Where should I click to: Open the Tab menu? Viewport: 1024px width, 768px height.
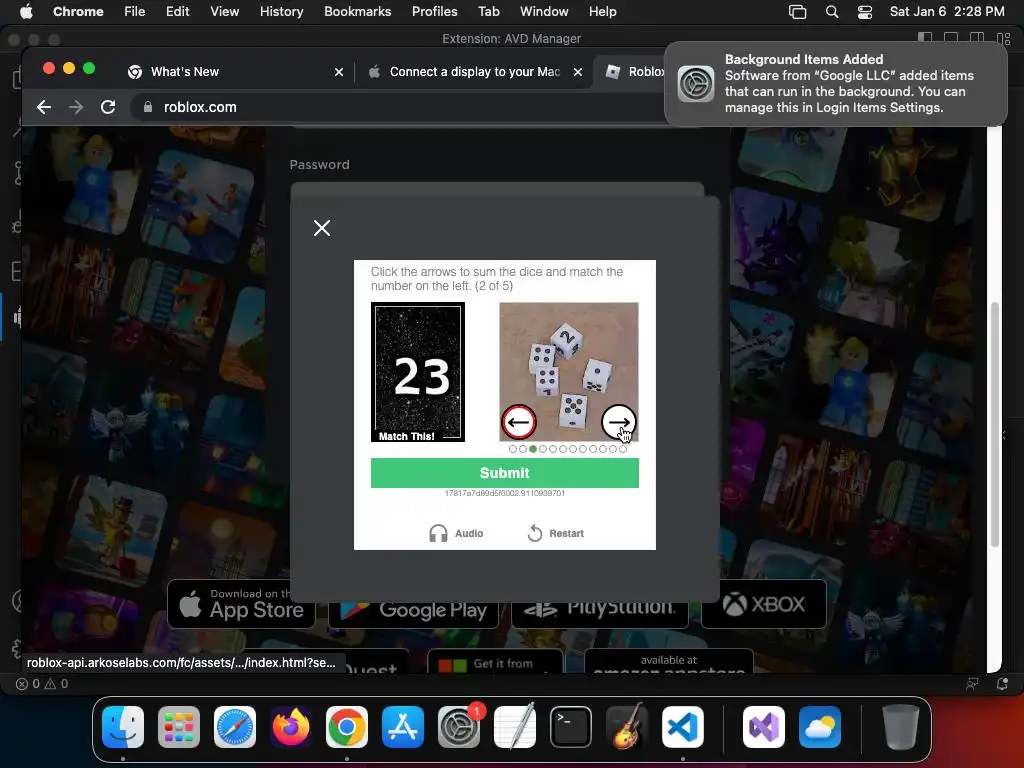488,11
